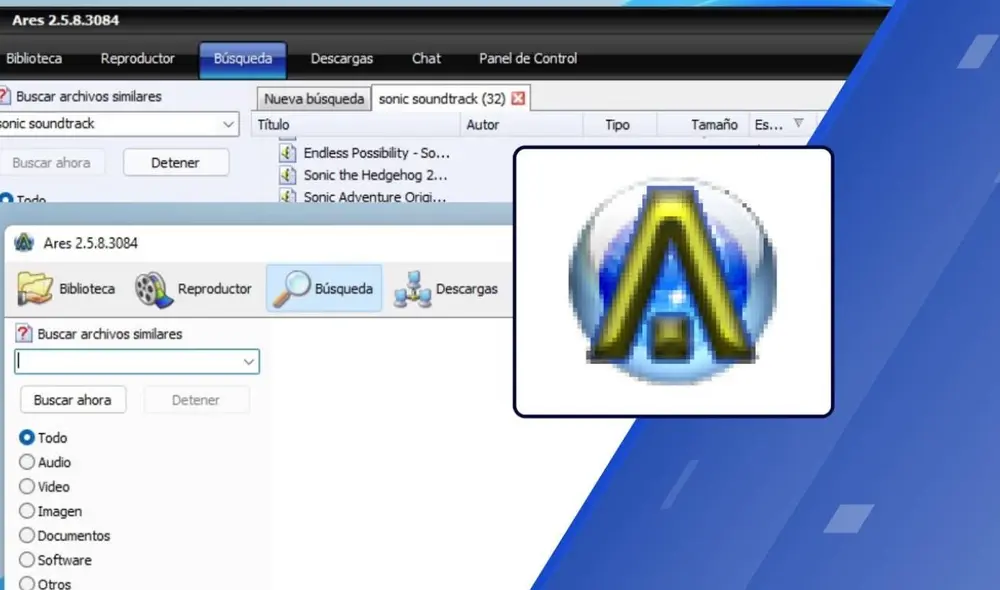
Task: Click sort arrow on the Es... column
Action: point(798,124)
